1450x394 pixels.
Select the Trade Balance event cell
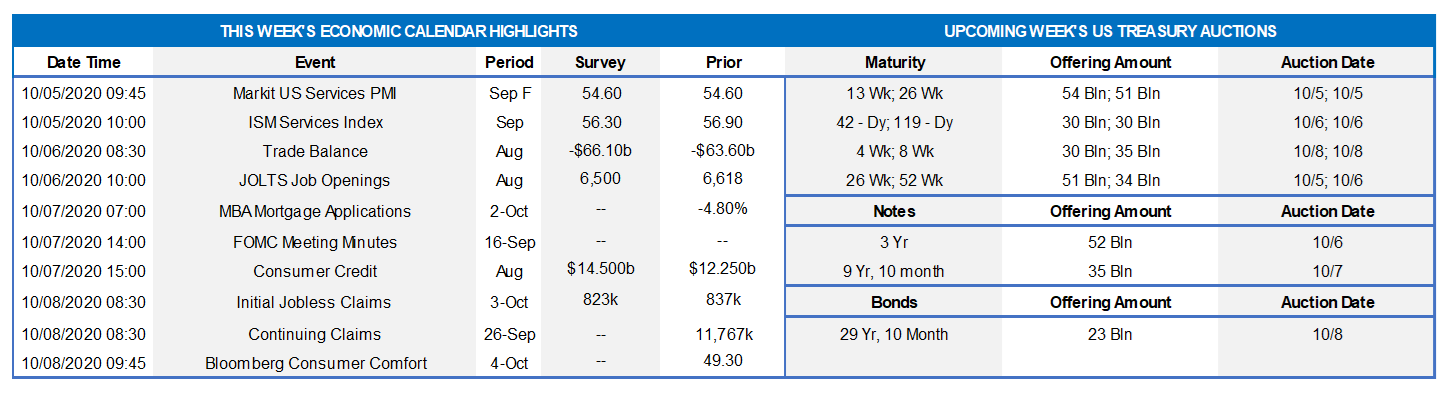click(315, 151)
